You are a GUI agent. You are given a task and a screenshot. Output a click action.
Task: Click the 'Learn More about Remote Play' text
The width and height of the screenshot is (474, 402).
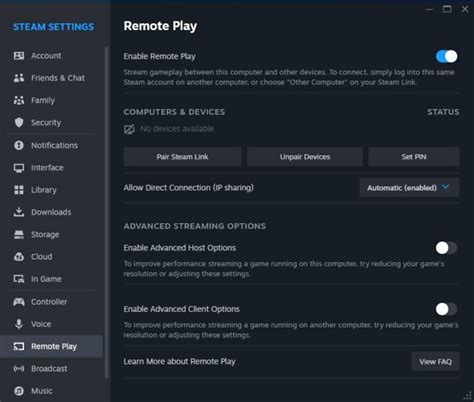[179, 361]
